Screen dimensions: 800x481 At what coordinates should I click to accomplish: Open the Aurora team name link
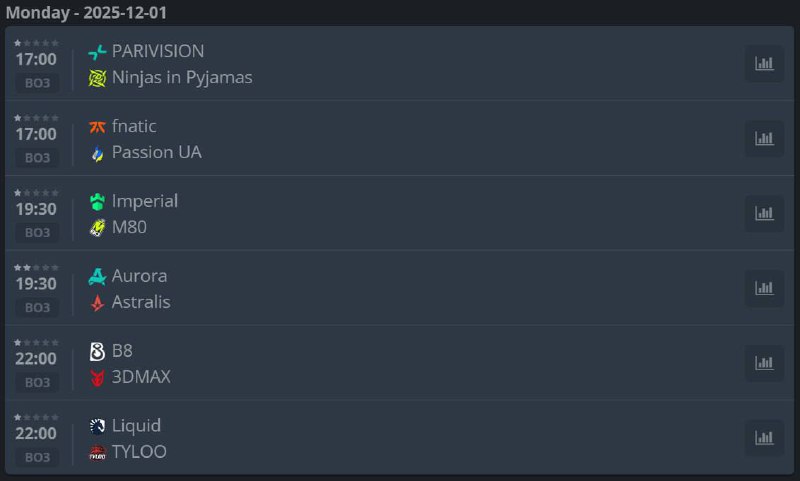pyautogui.click(x=139, y=276)
